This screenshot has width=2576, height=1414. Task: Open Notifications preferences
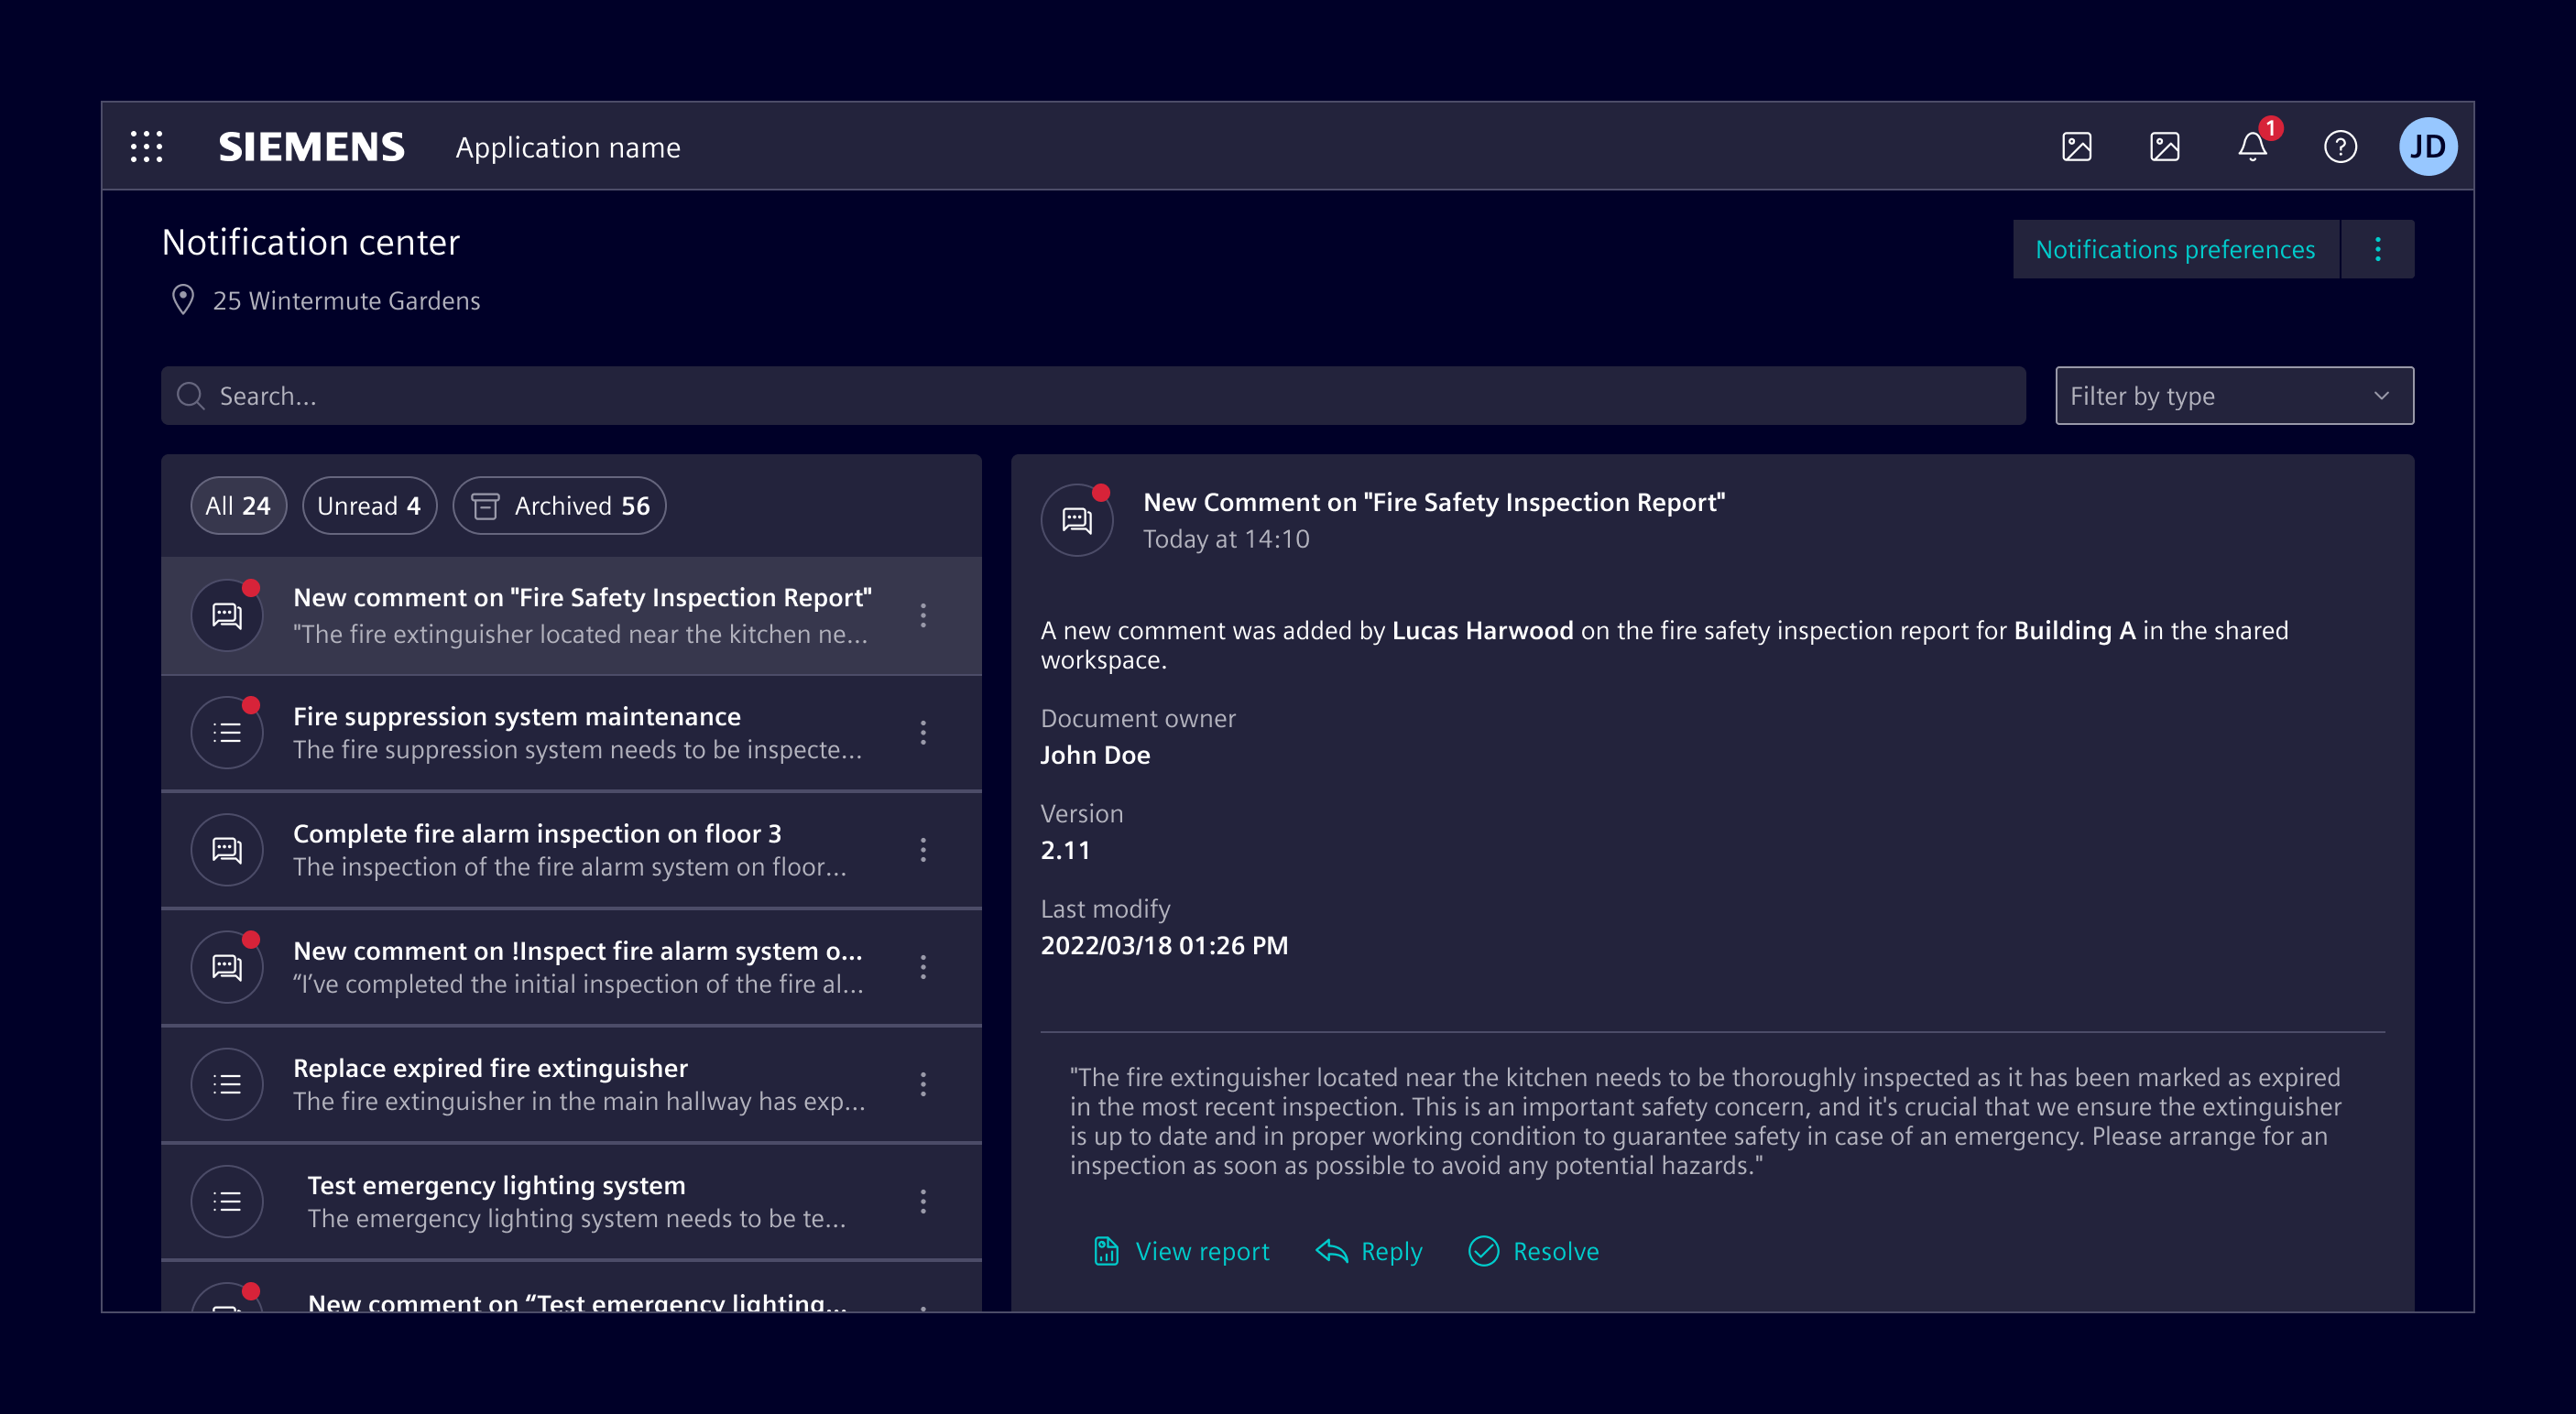(2175, 249)
